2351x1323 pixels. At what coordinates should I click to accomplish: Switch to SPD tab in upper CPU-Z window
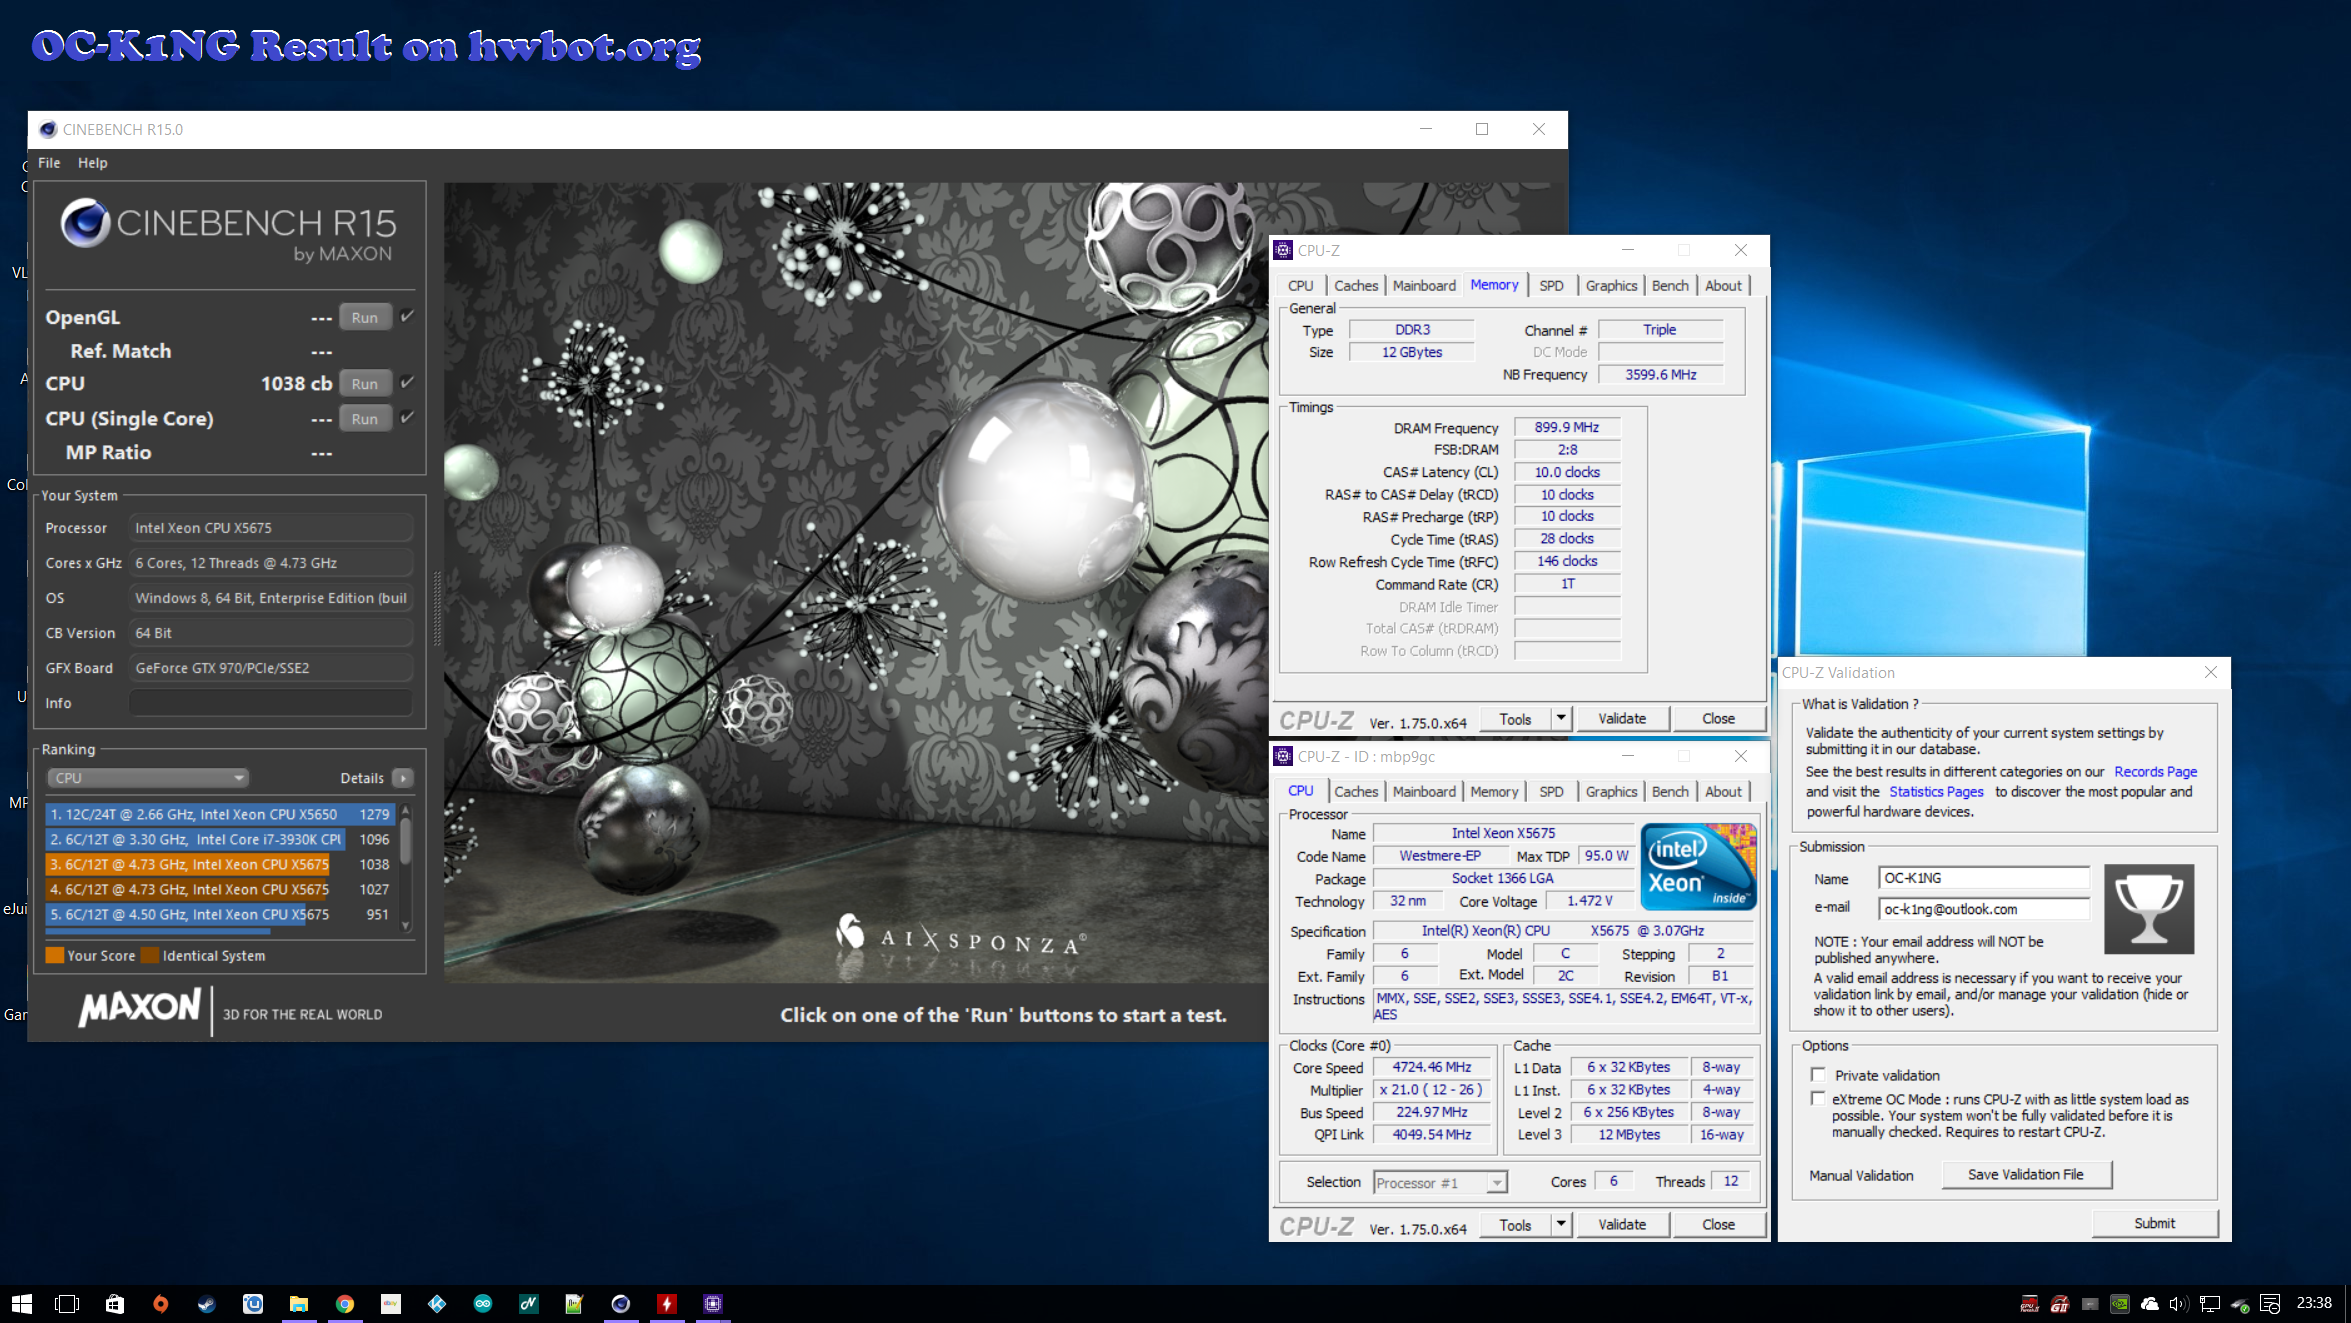coord(1551,286)
